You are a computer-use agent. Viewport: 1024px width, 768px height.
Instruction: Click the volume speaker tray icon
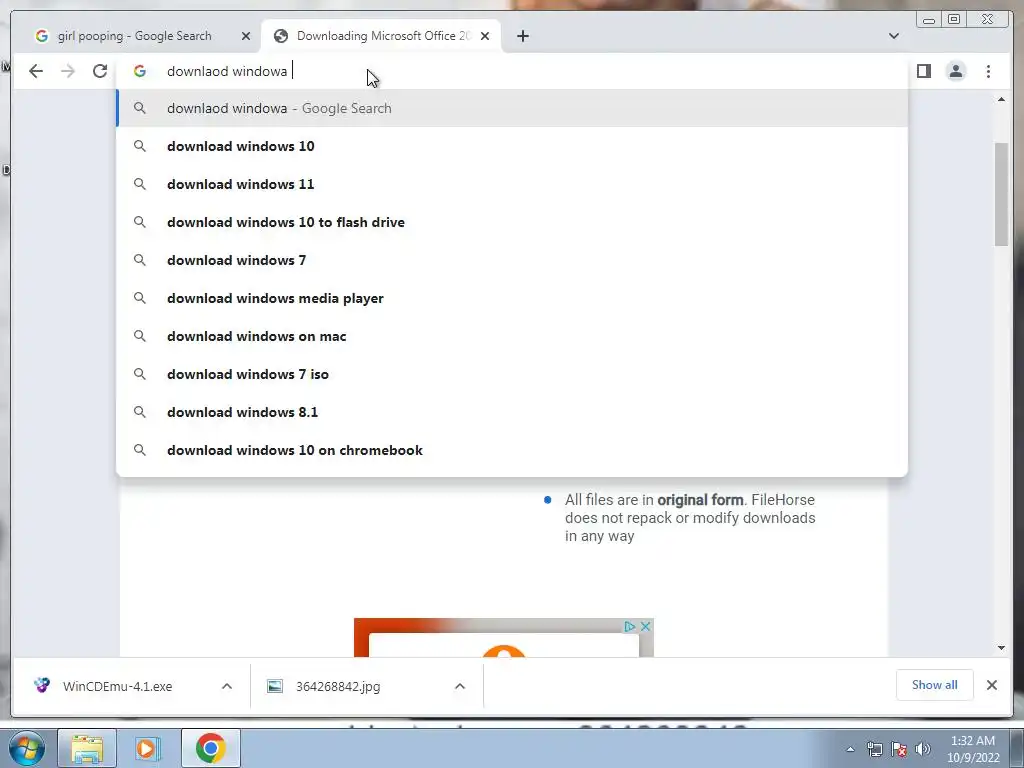(923, 750)
